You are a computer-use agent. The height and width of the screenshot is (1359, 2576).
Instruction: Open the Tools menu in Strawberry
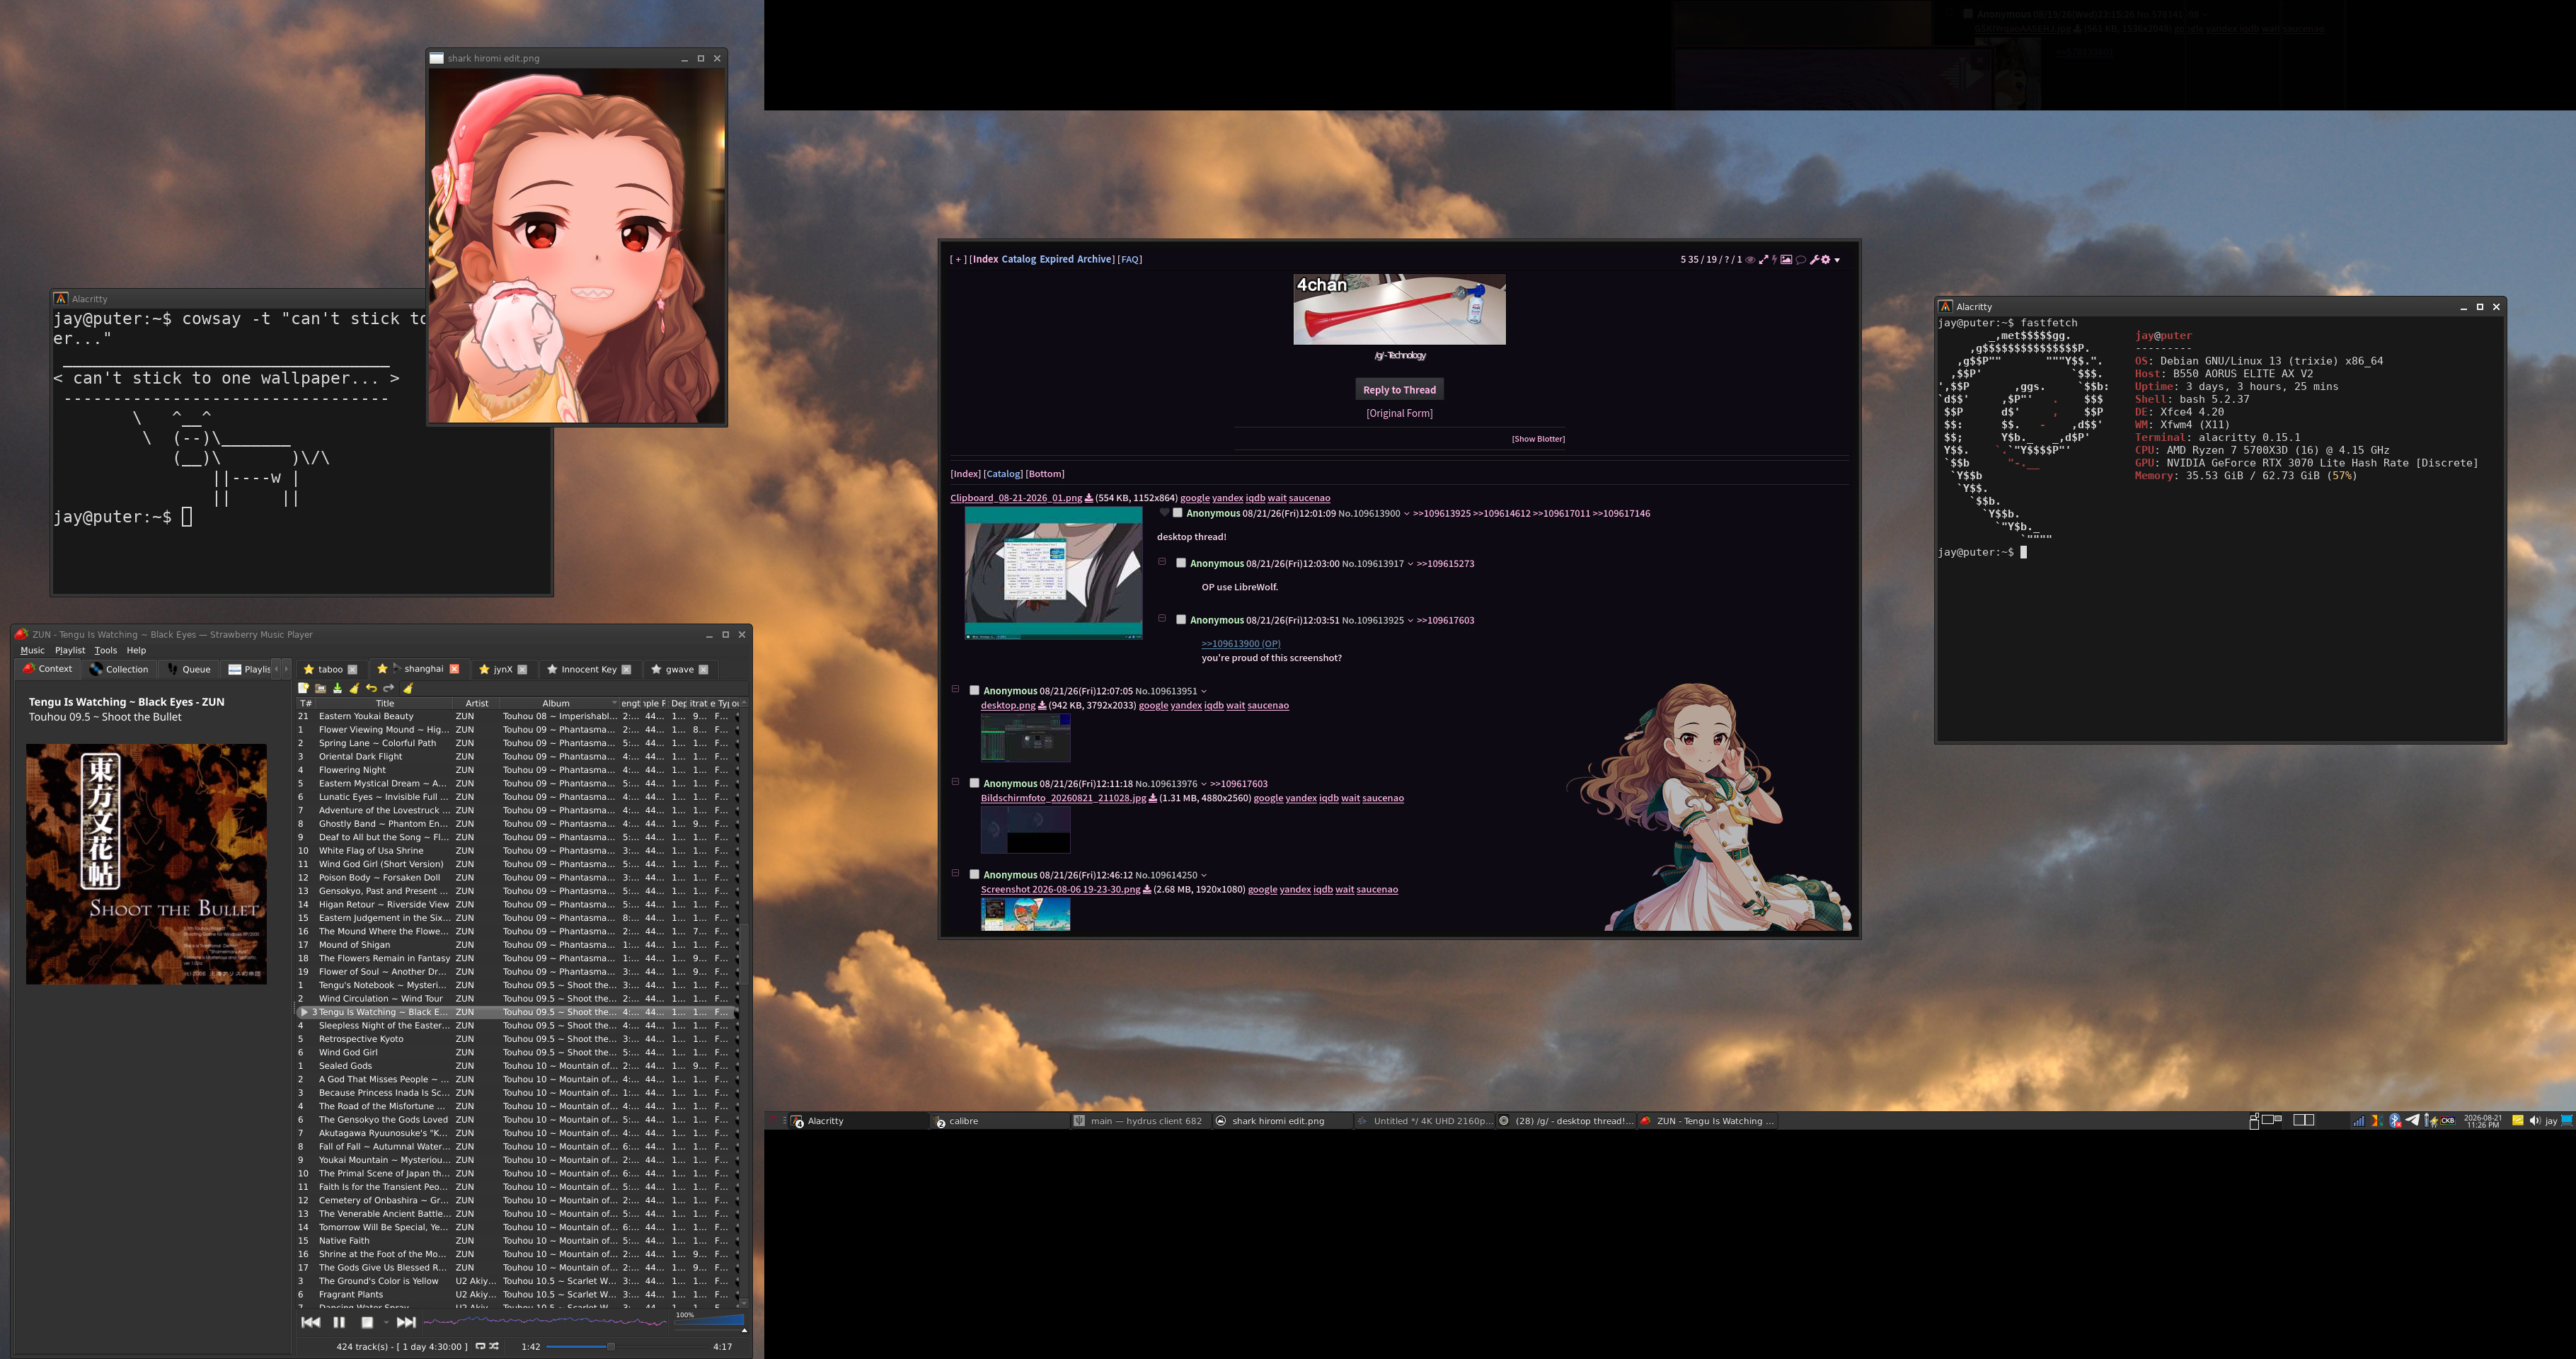pyautogui.click(x=106, y=650)
